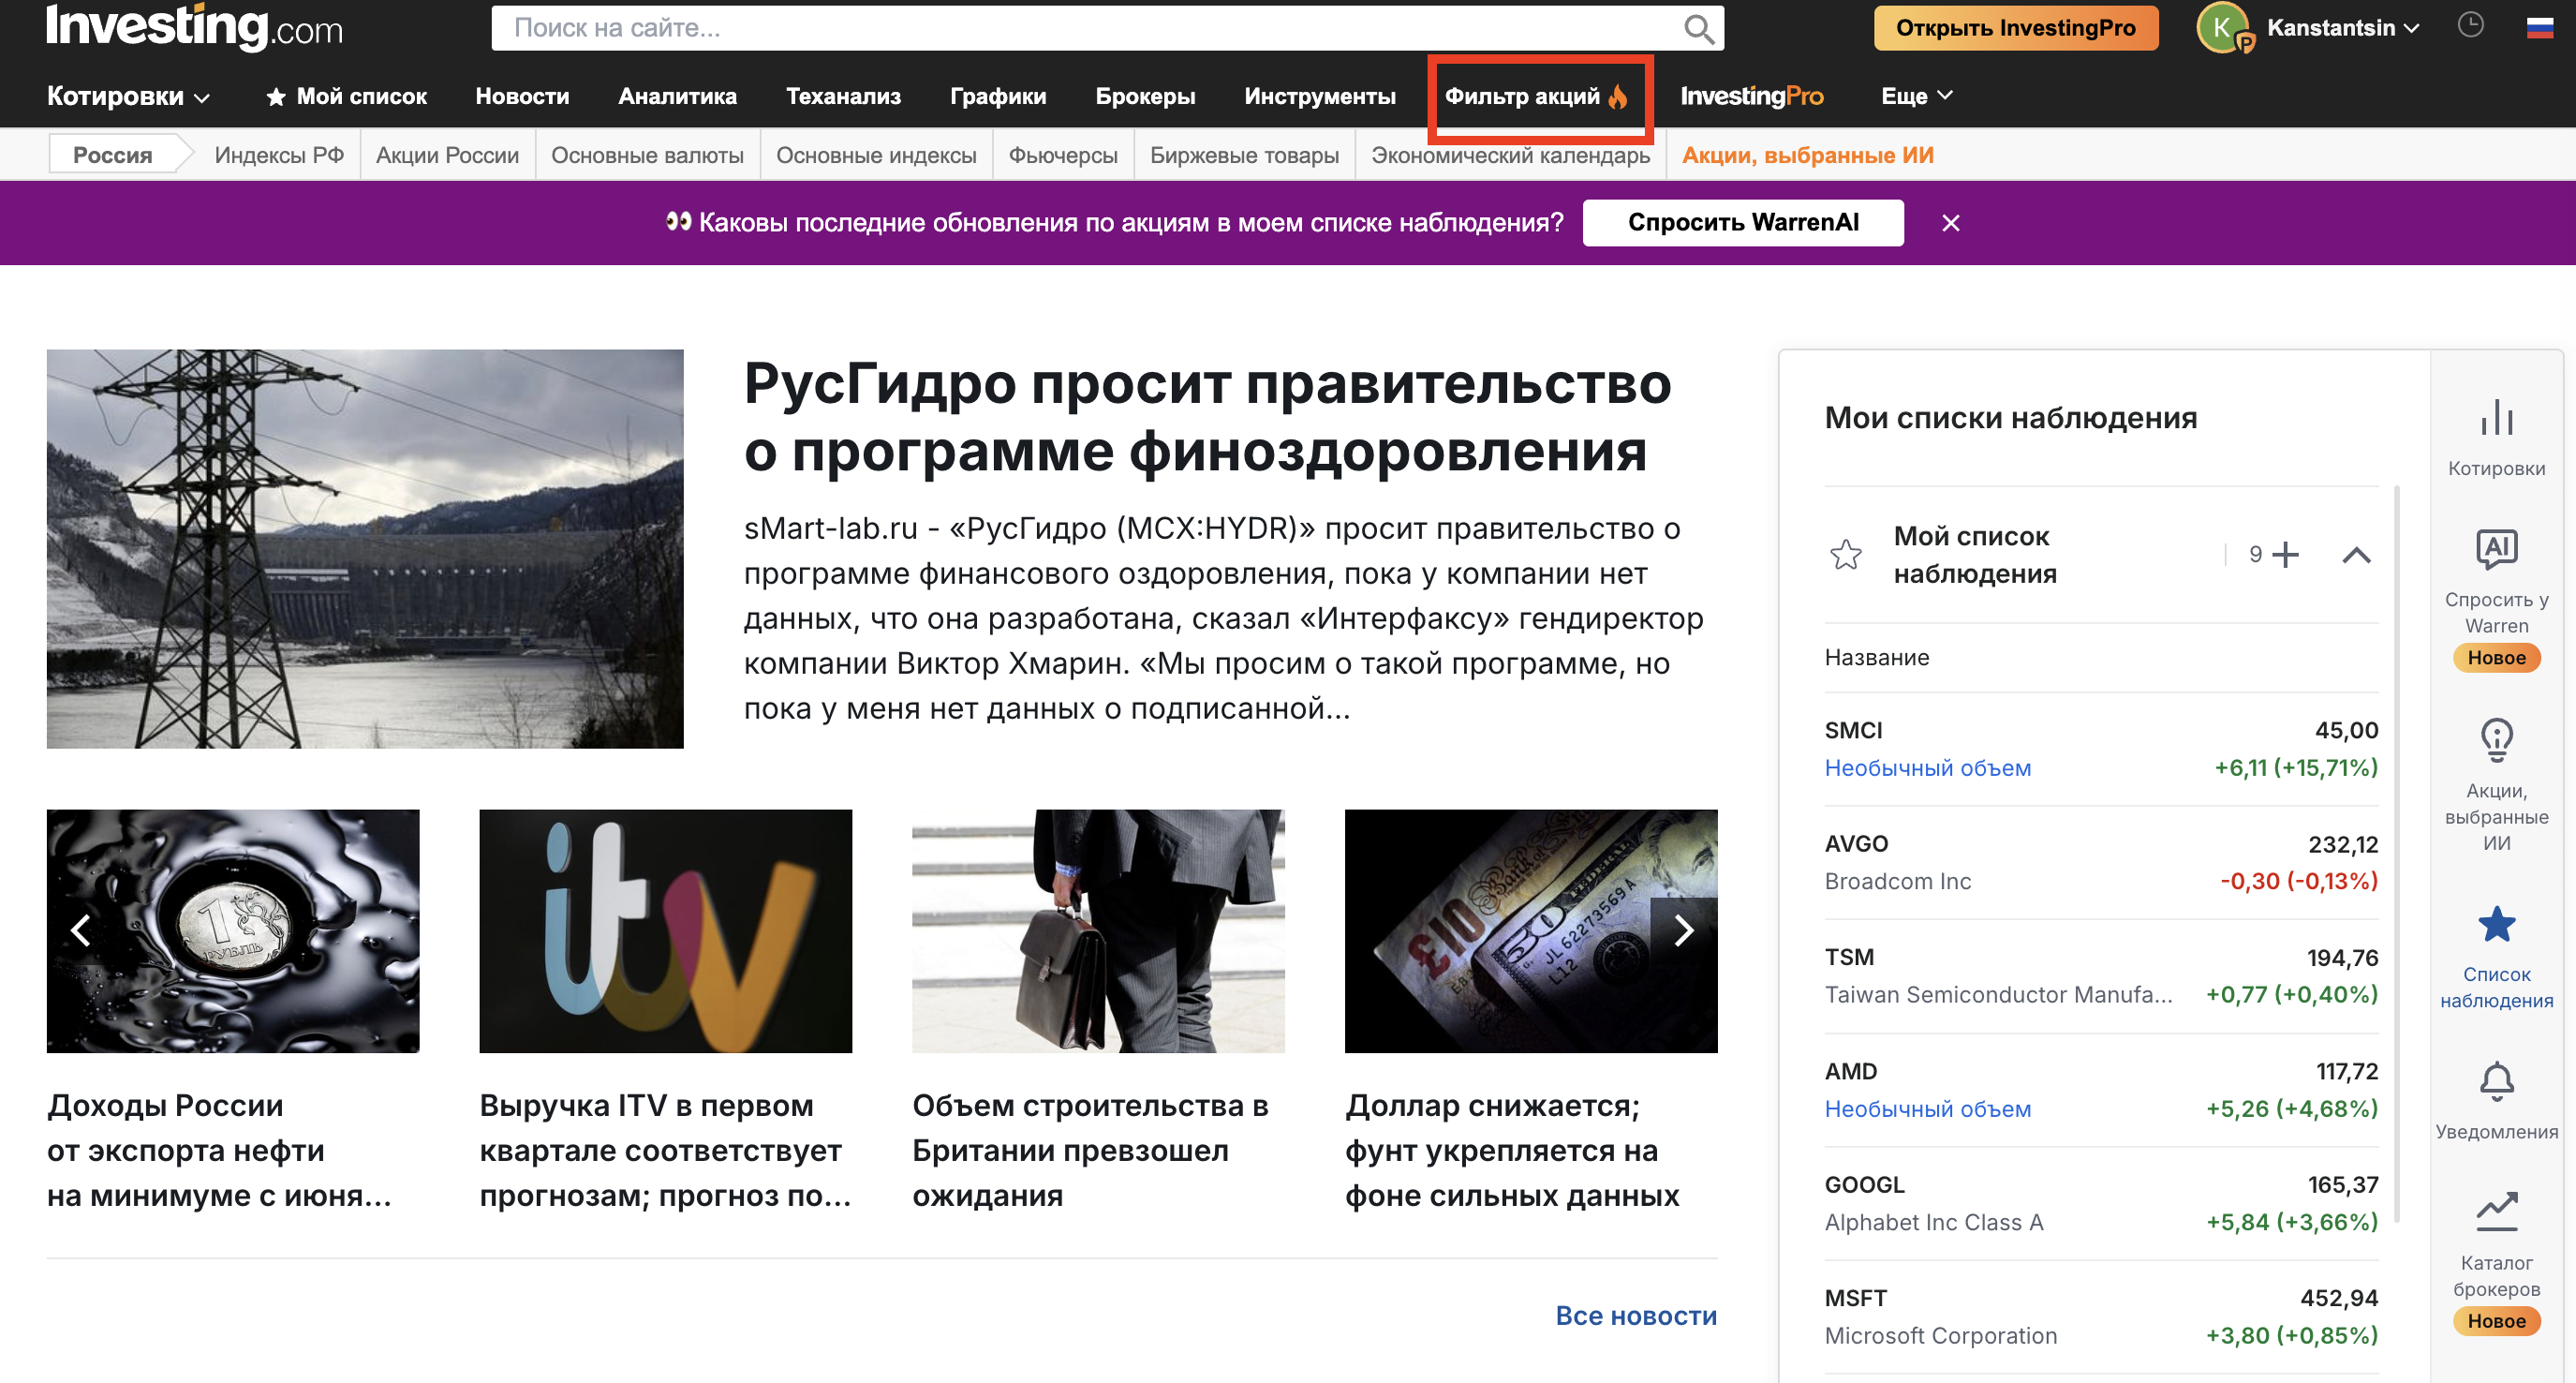Open the Новости menu item
This screenshot has height=1383, width=2576.
(522, 96)
